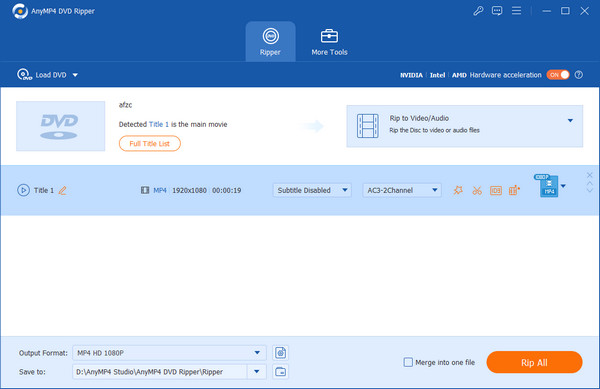Screen dimensions: 600x389
Task: Move Title 1 up in the list
Action: pyautogui.click(x=590, y=184)
